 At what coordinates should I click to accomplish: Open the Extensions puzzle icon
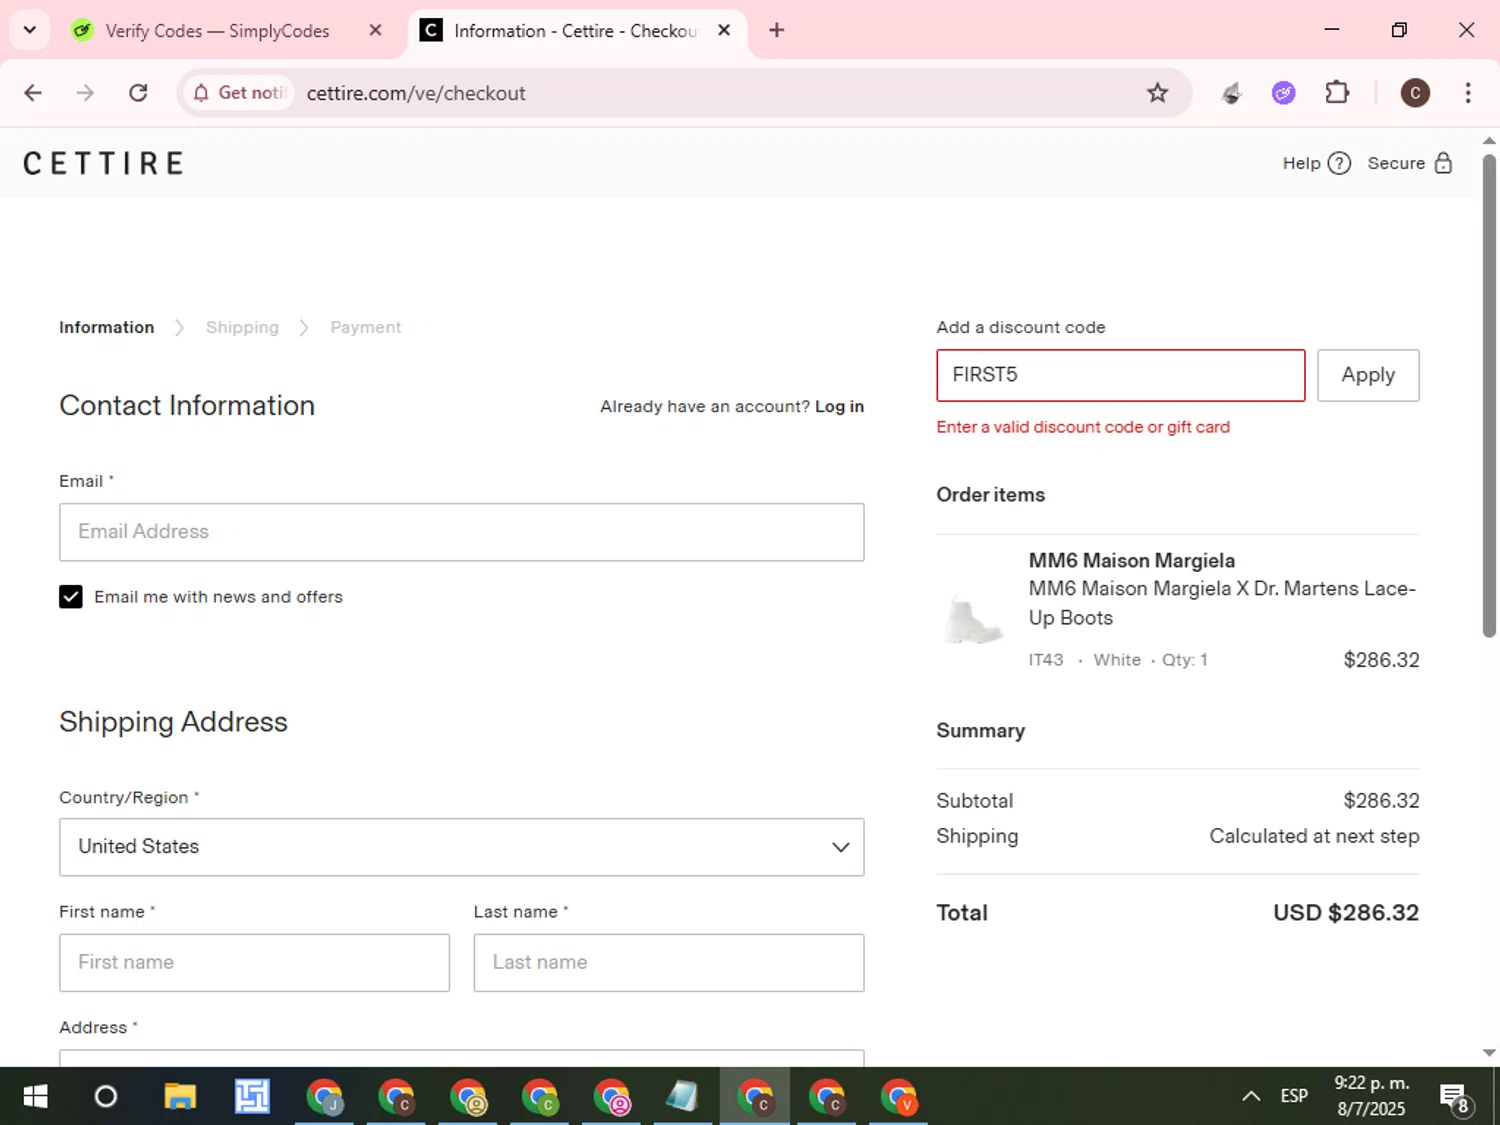pos(1337,93)
